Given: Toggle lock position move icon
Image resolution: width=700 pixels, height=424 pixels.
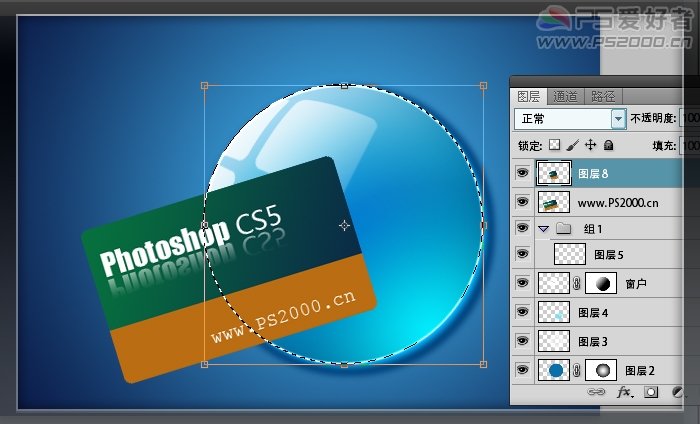Looking at the screenshot, I should [591, 145].
